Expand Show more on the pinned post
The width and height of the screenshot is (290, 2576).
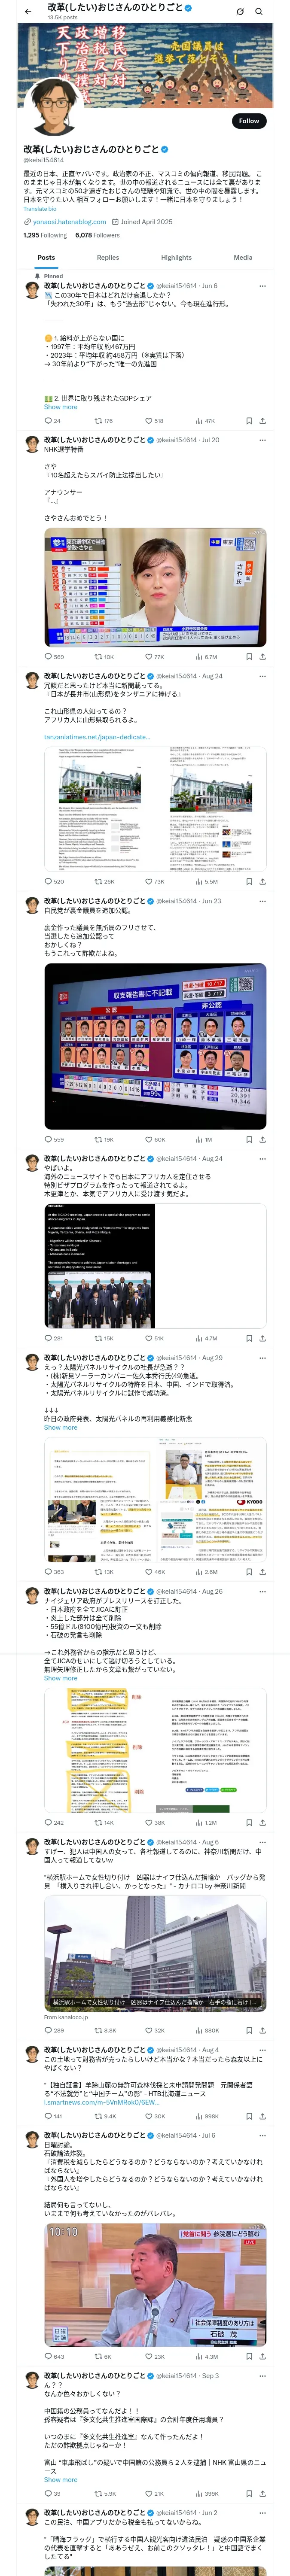[x=60, y=407]
